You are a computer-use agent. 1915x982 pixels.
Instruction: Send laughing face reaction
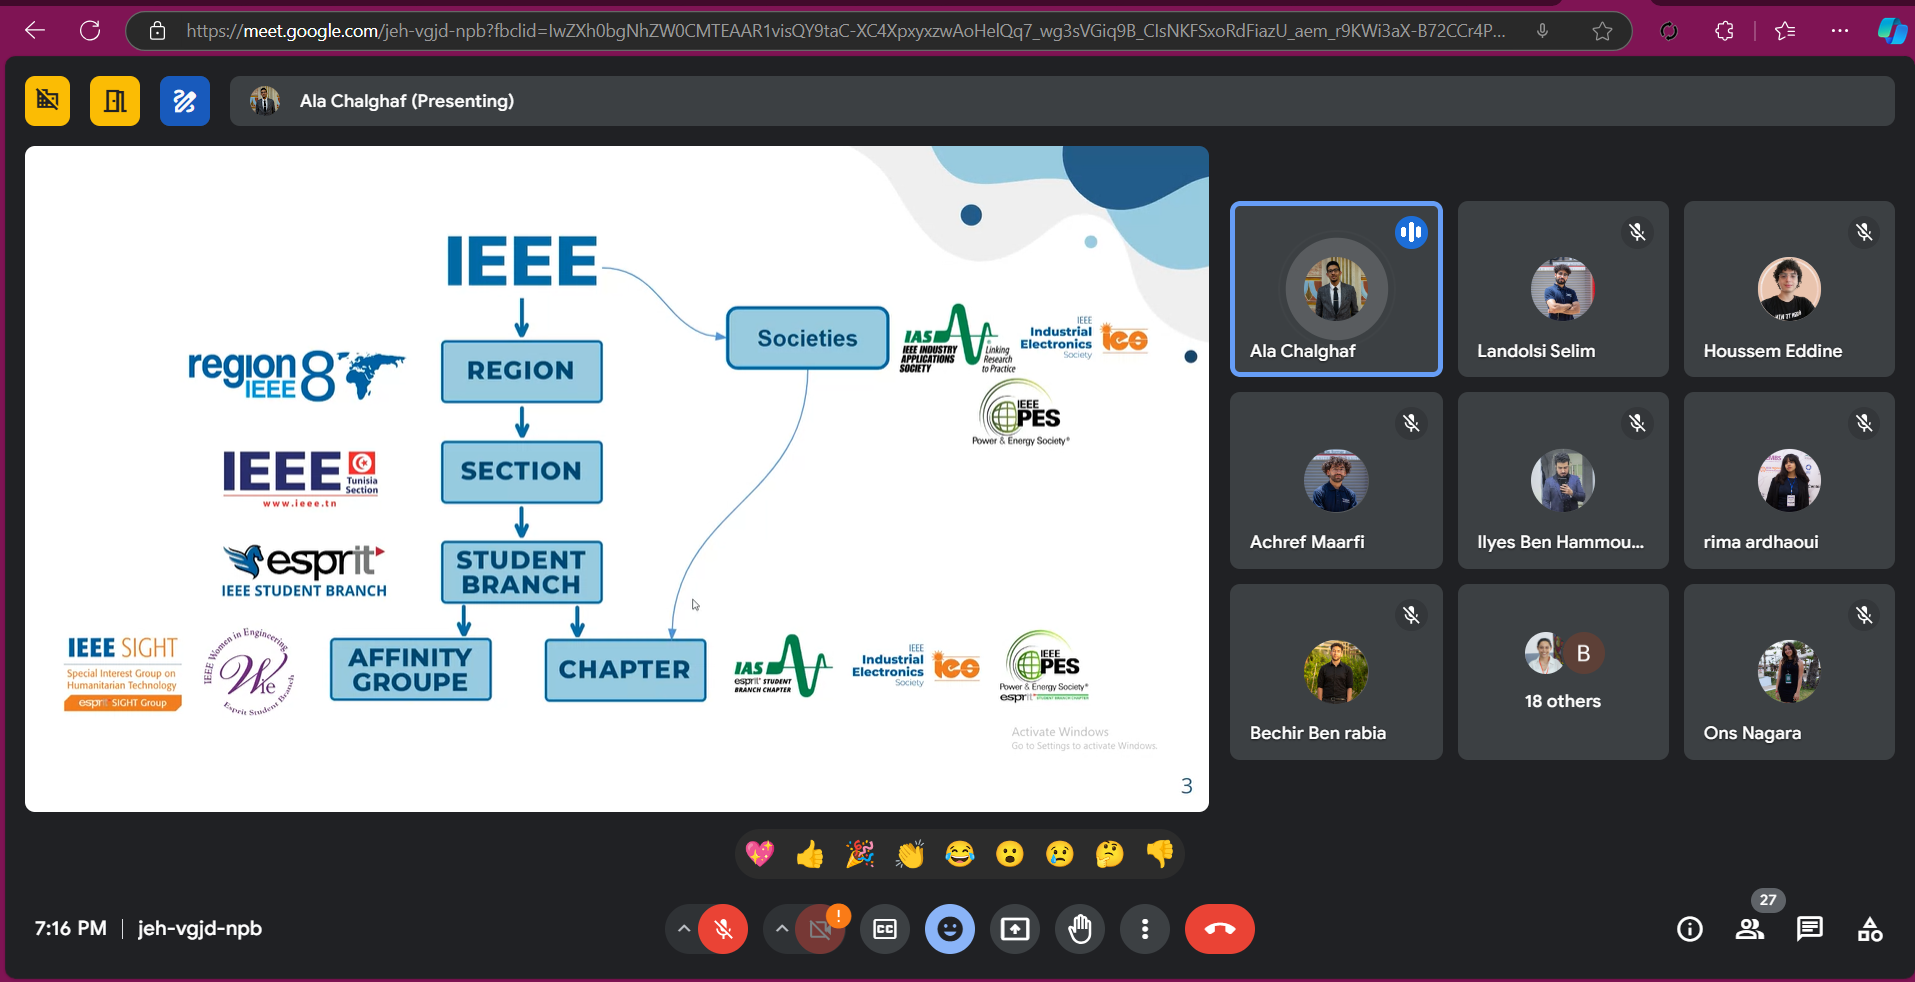tap(960, 854)
